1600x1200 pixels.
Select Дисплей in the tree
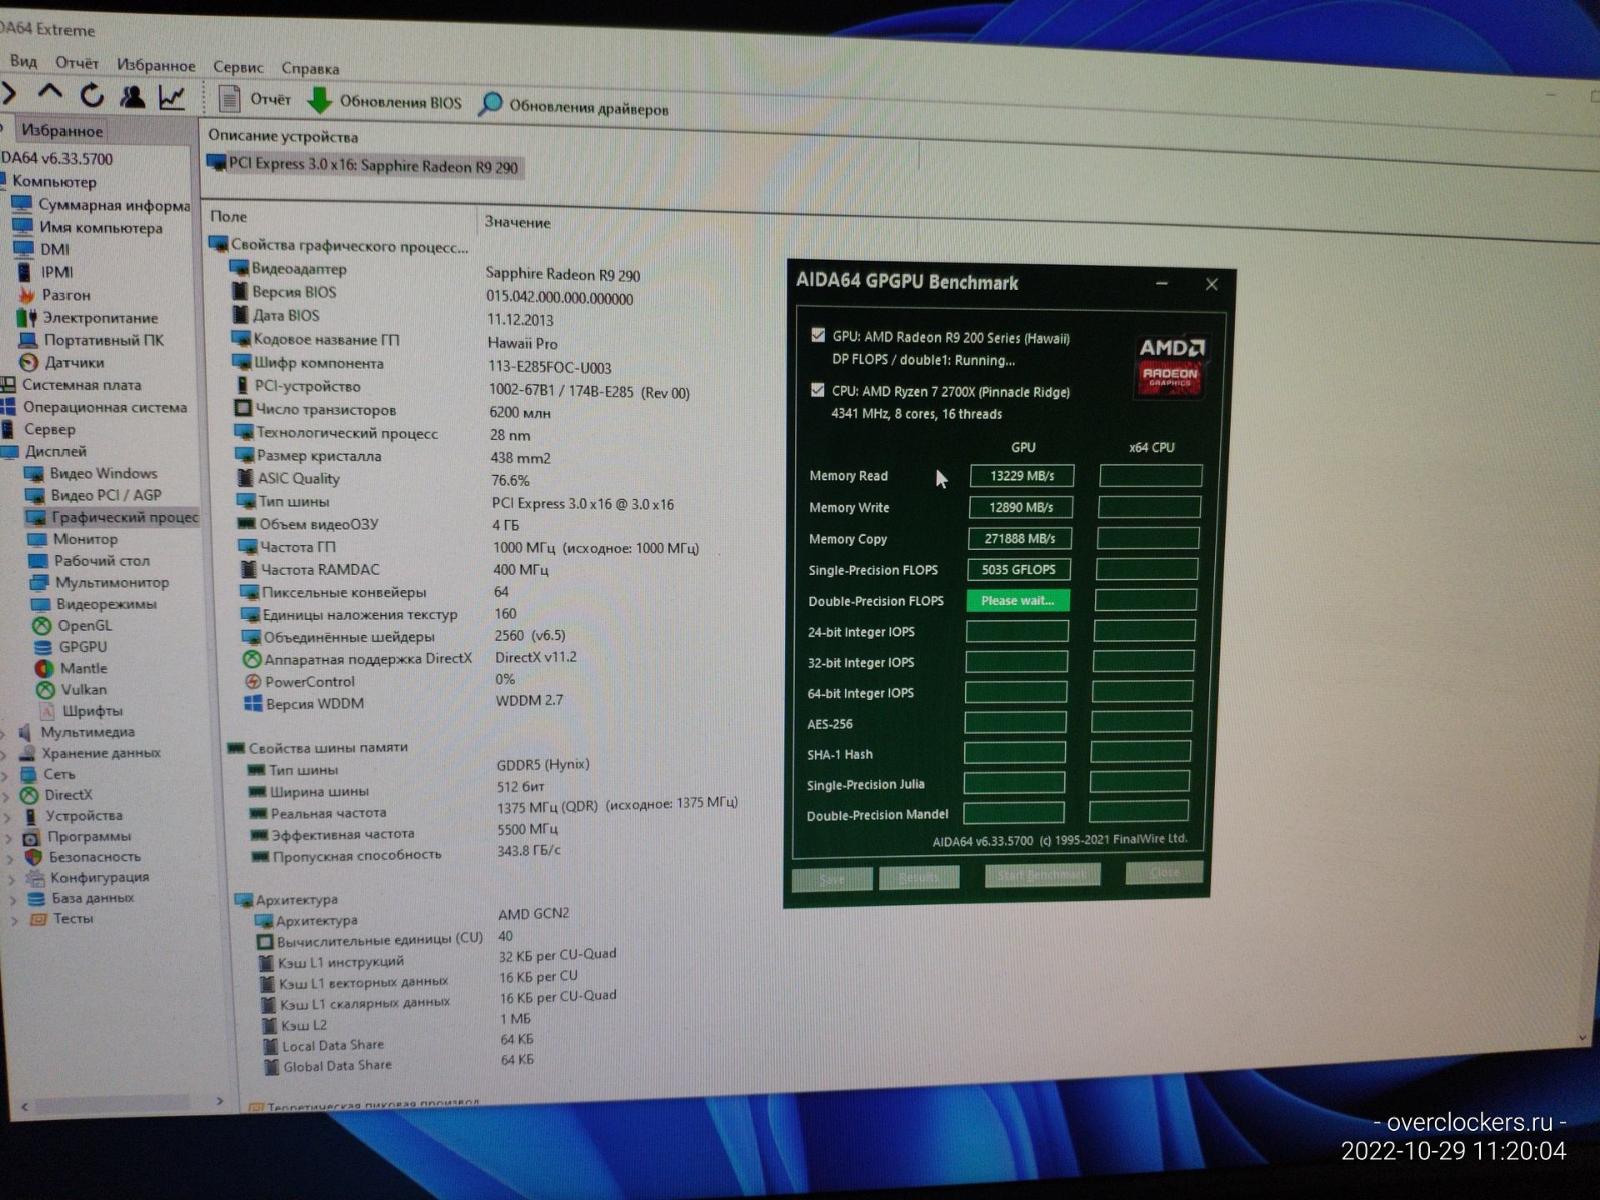tap(56, 451)
